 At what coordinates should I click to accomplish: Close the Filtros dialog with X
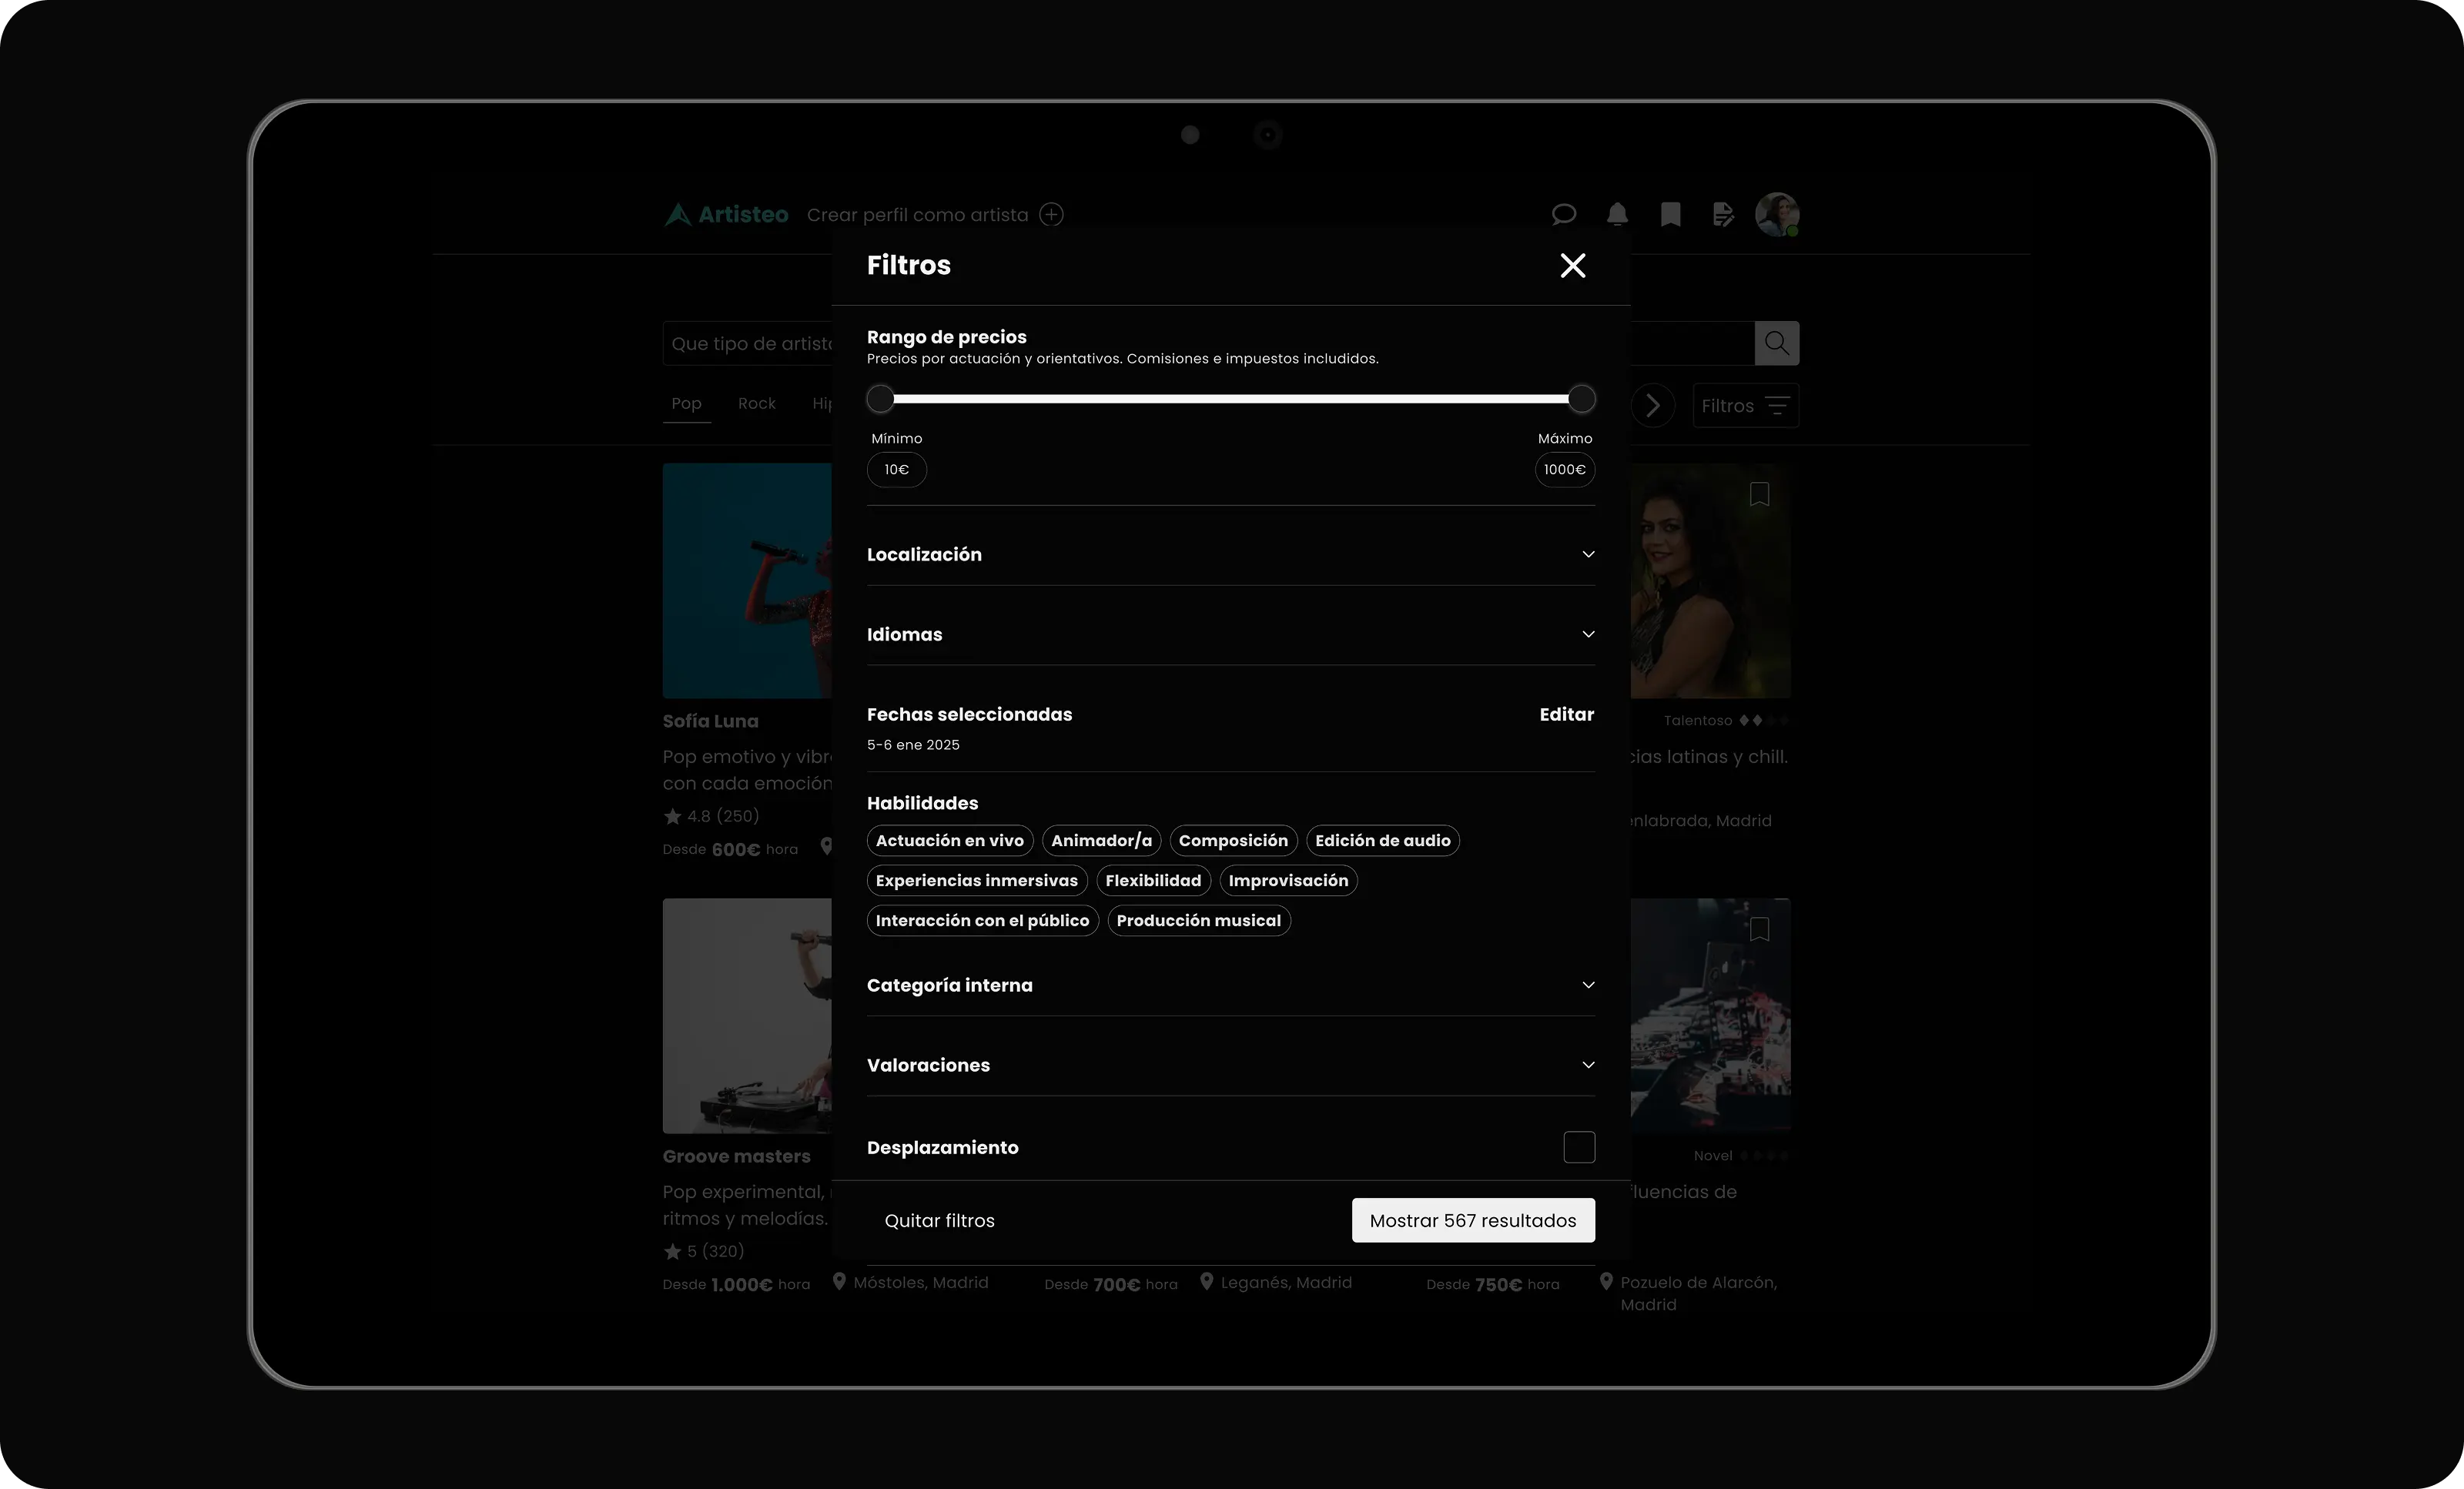point(1572,265)
